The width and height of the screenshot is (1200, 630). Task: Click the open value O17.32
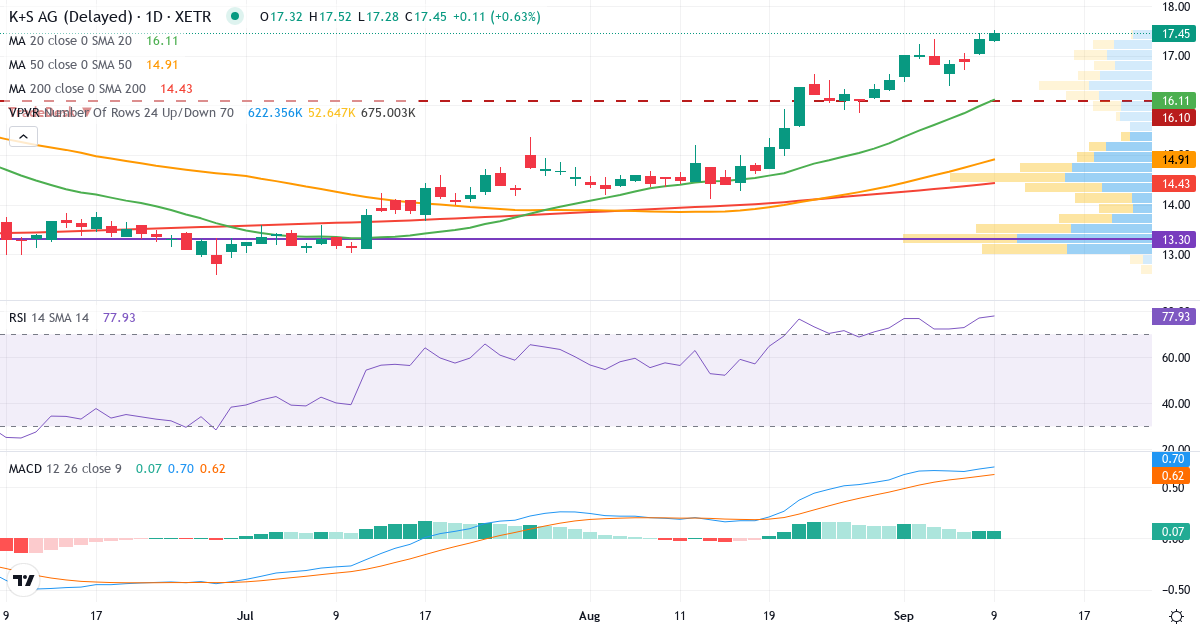(x=281, y=17)
